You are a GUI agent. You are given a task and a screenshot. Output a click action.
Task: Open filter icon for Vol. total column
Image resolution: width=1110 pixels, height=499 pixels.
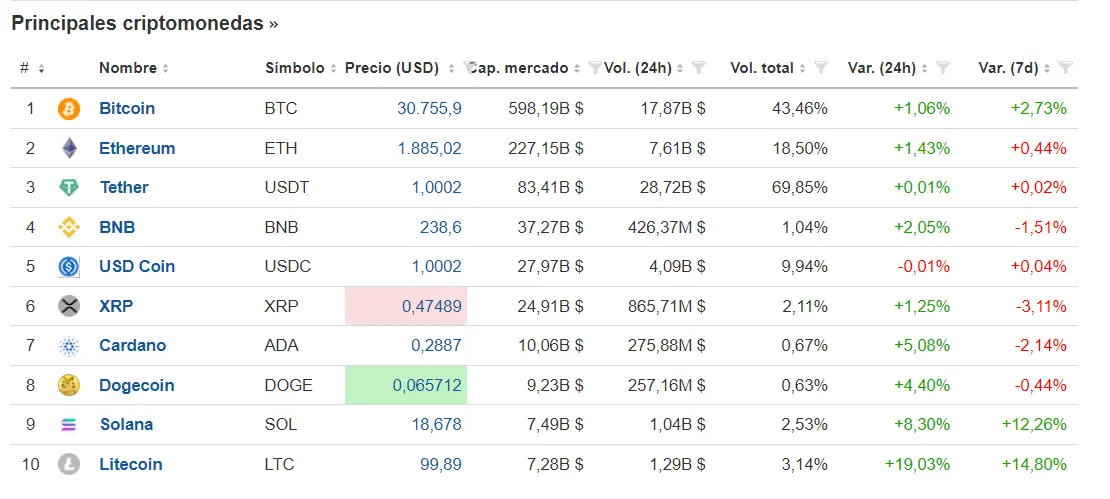pyautogui.click(x=820, y=68)
